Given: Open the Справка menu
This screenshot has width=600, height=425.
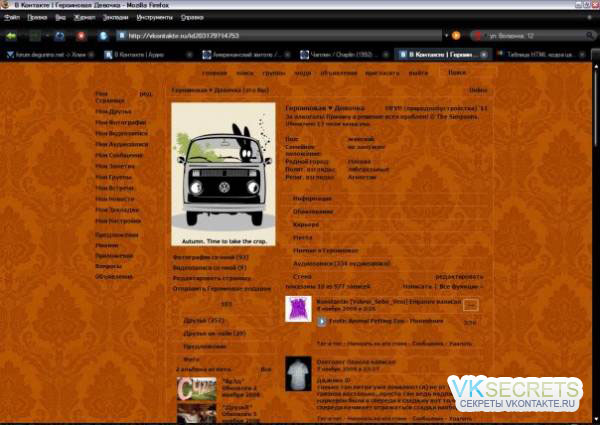Looking at the screenshot, I should [192, 17].
